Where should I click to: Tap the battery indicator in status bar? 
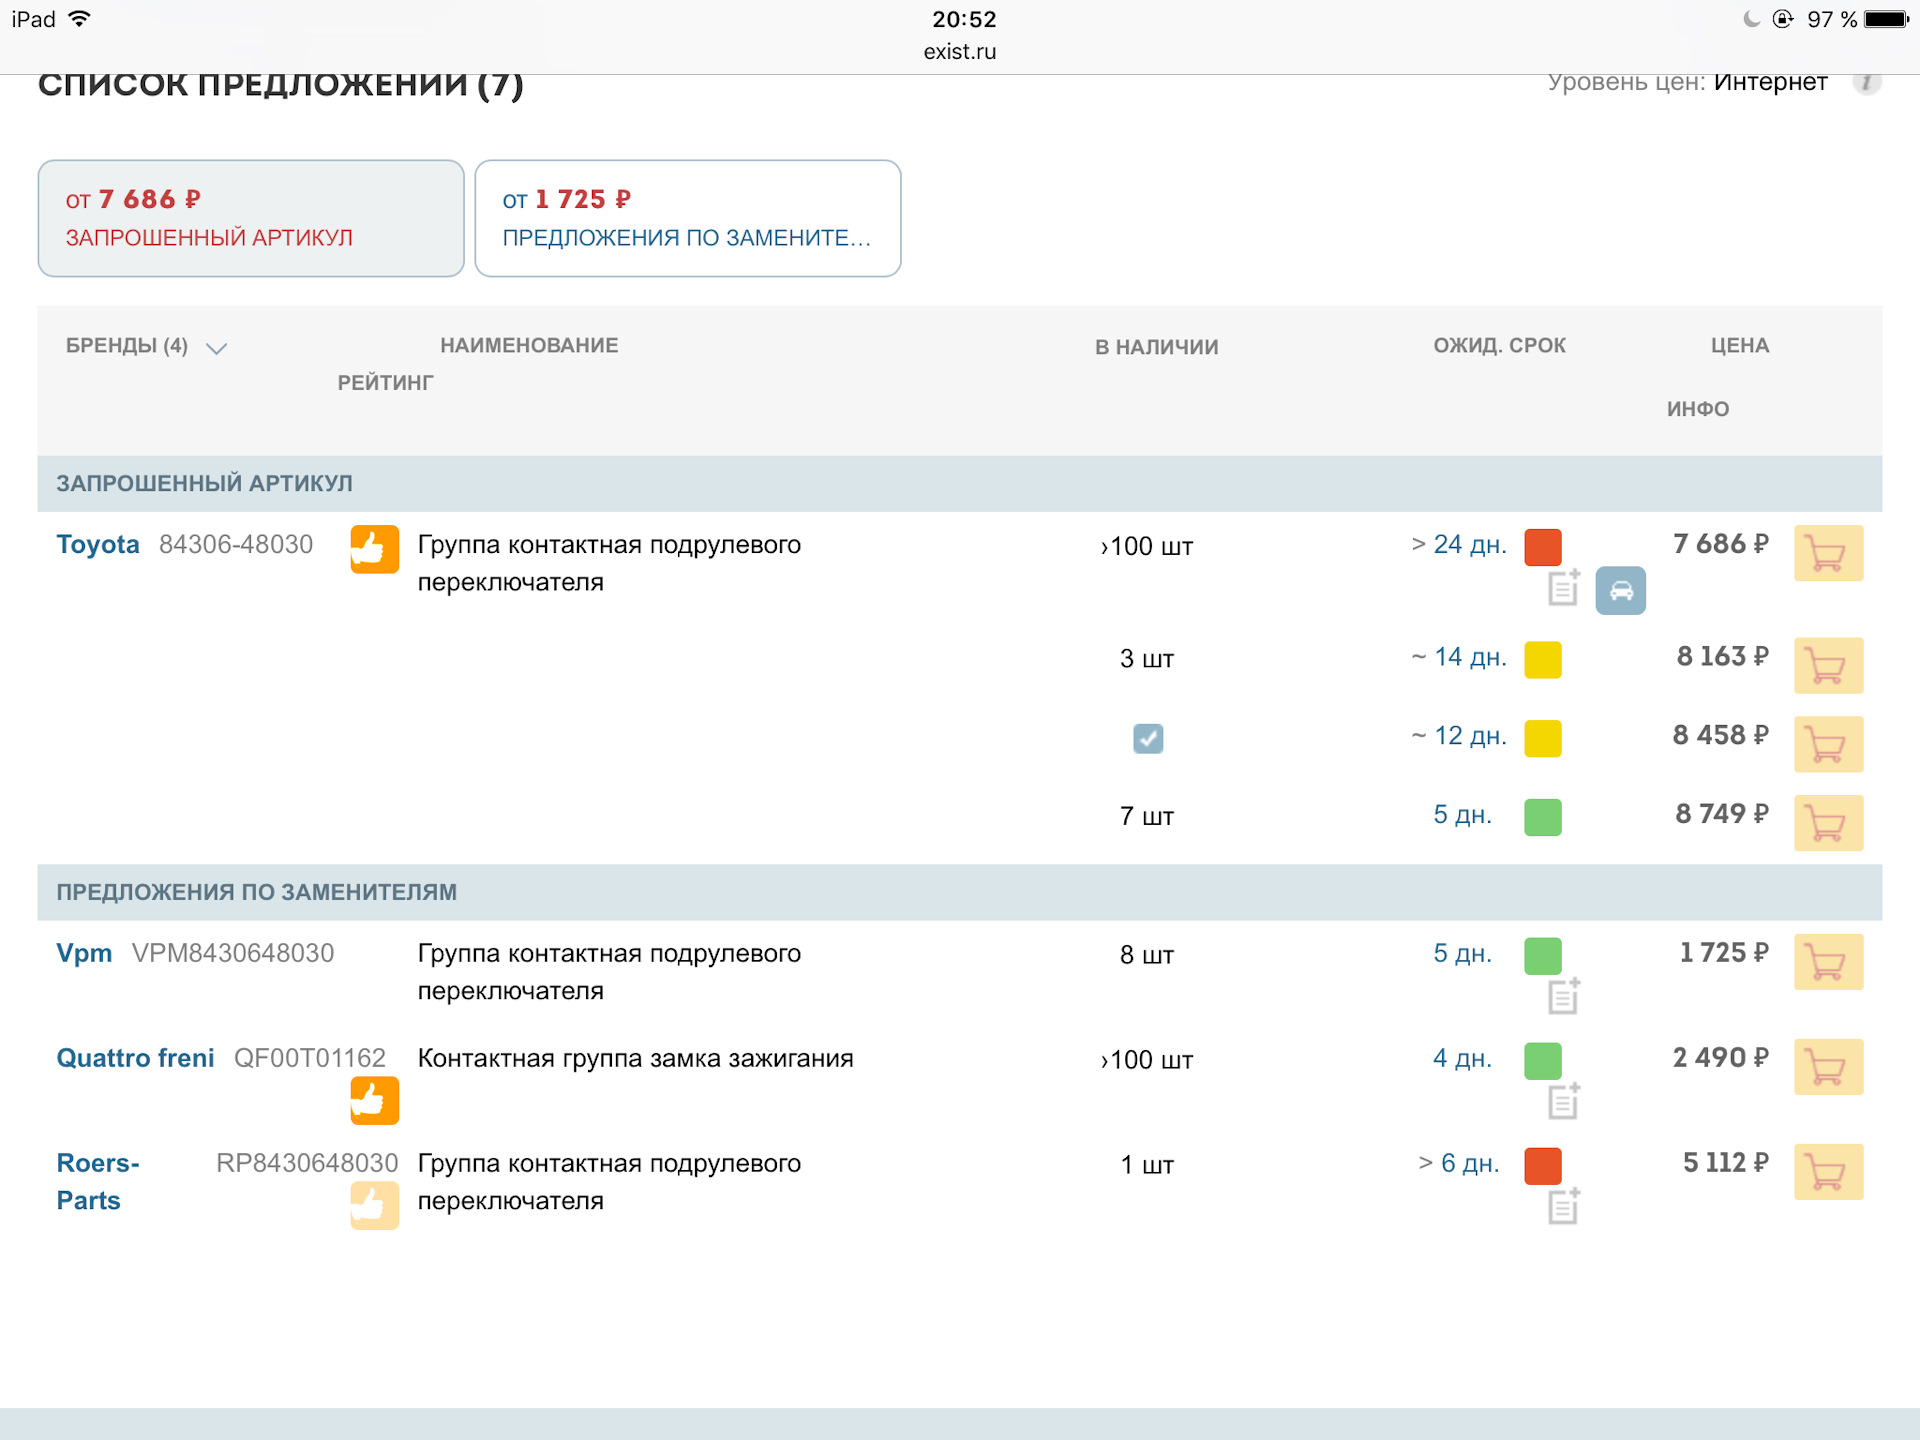tap(1886, 19)
